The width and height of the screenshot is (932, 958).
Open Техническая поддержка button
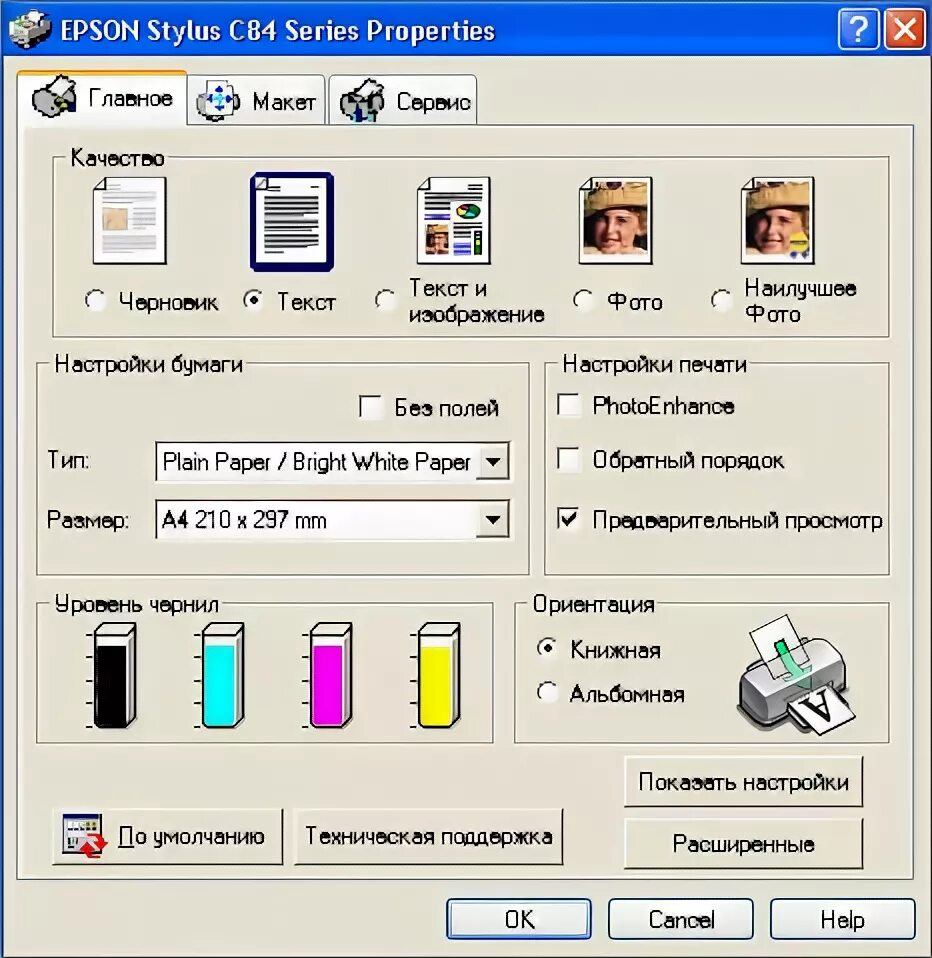click(428, 836)
